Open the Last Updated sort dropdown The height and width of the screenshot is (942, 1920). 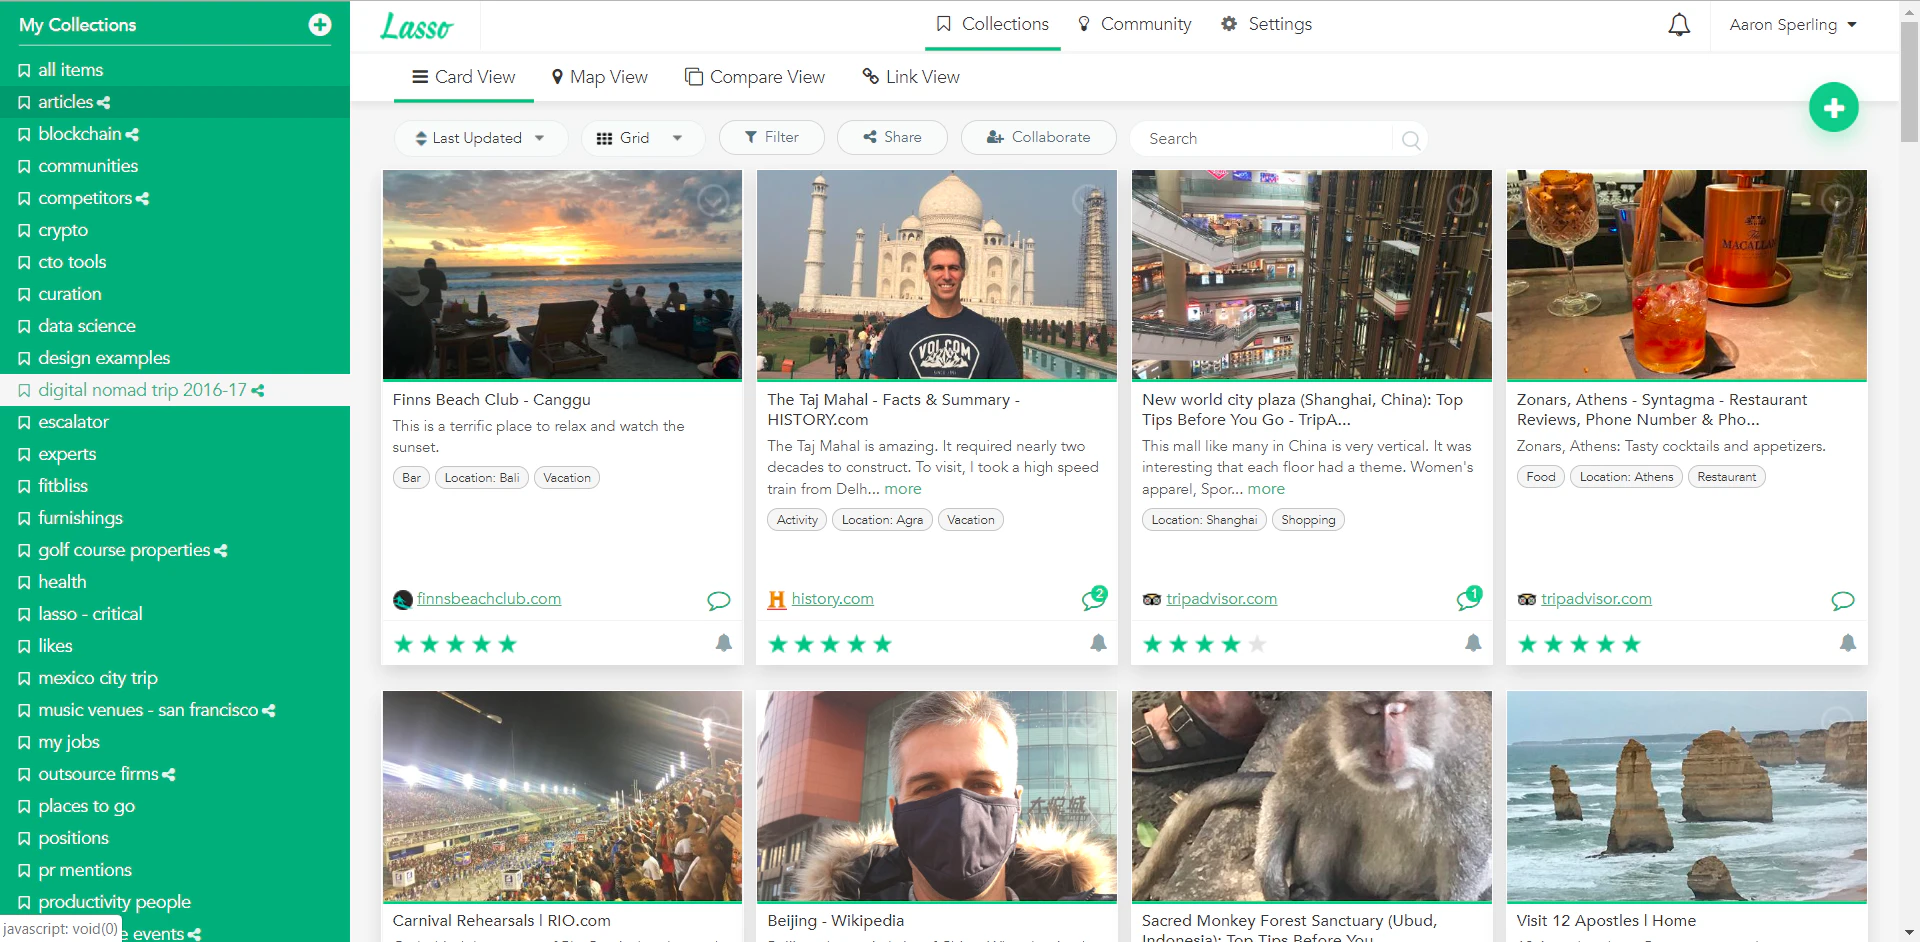(480, 137)
